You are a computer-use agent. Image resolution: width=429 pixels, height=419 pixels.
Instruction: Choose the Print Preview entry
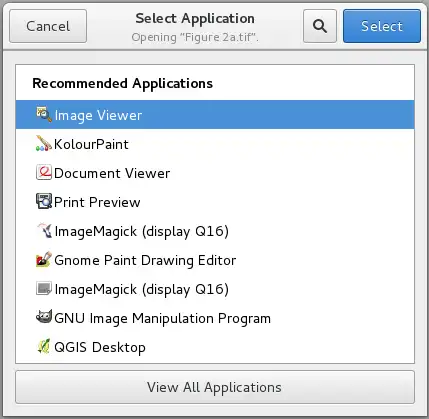tap(215, 202)
